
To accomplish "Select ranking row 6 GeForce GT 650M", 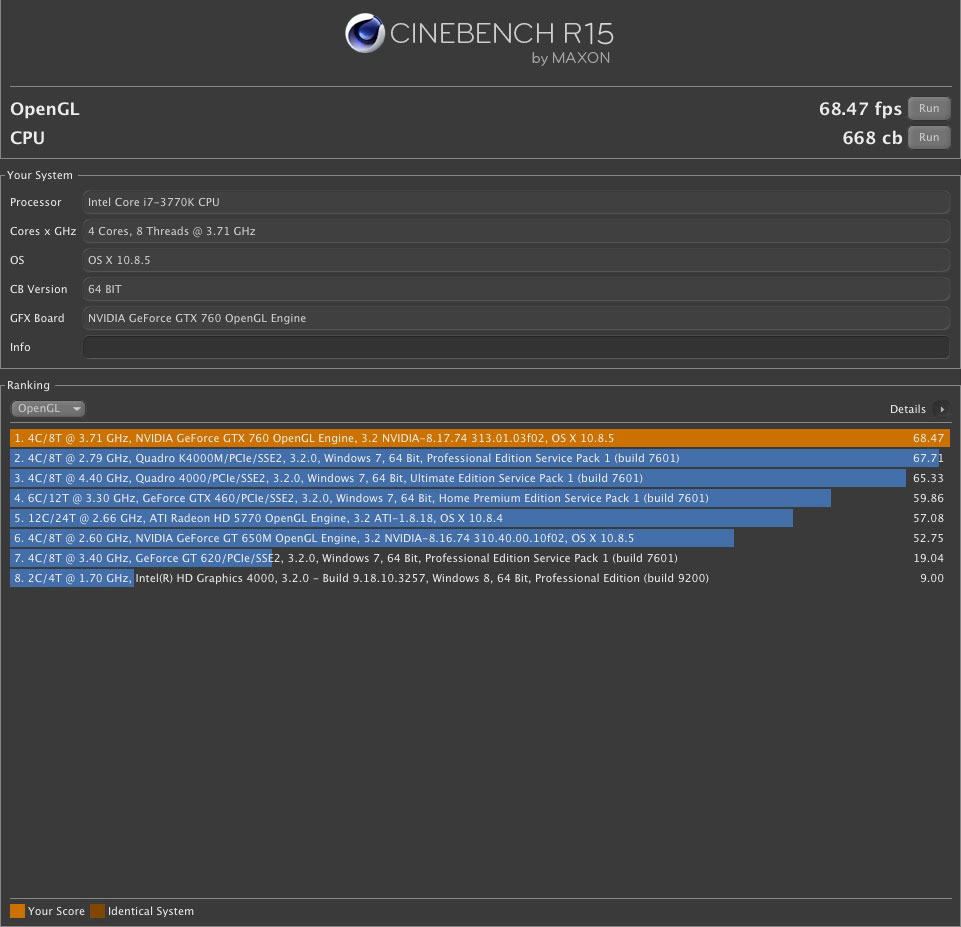I will pyautogui.click(x=480, y=538).
